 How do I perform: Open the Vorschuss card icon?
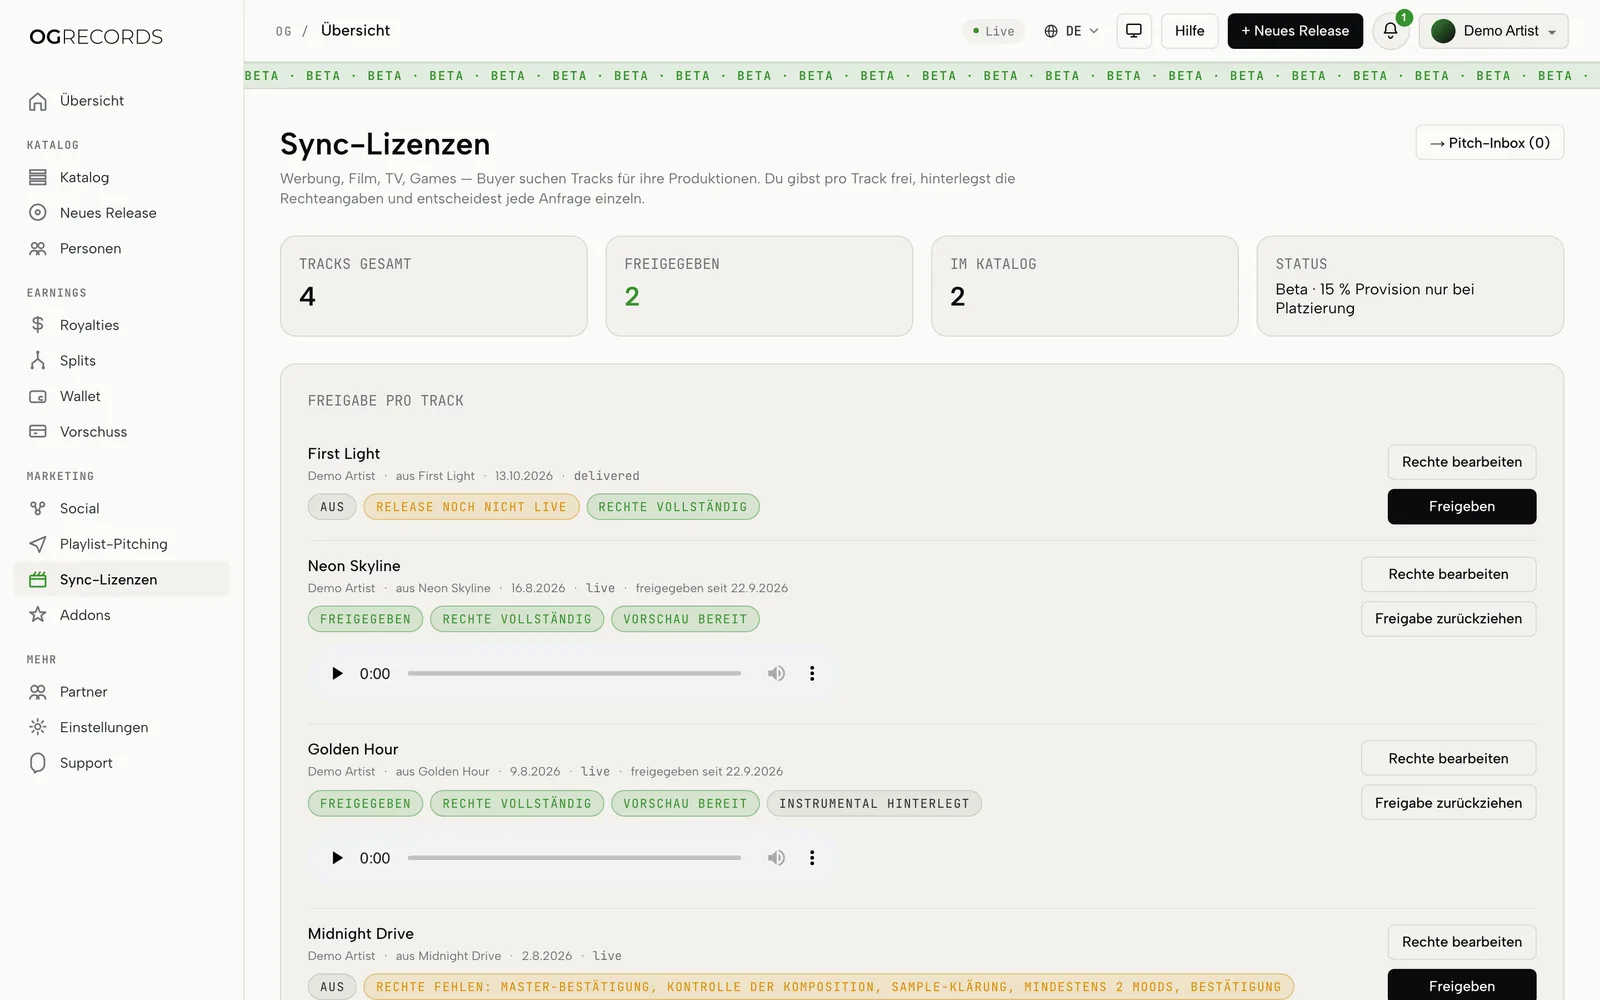pos(38,432)
